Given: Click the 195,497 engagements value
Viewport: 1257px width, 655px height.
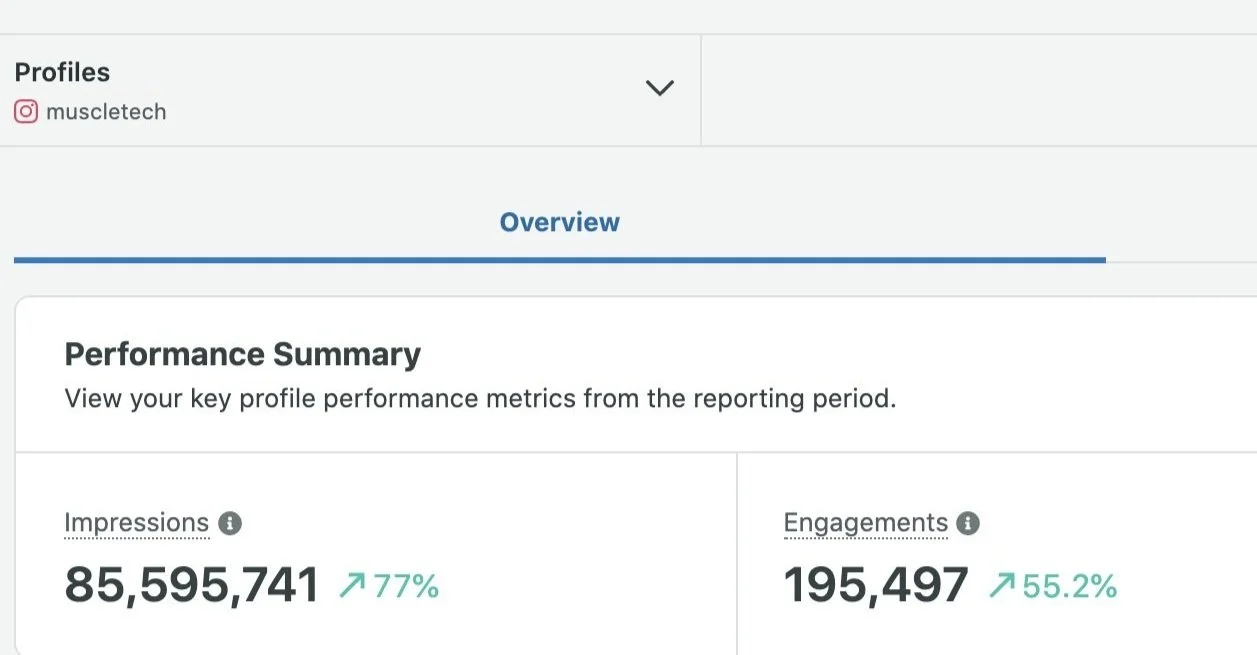Looking at the screenshot, I should click(x=876, y=585).
